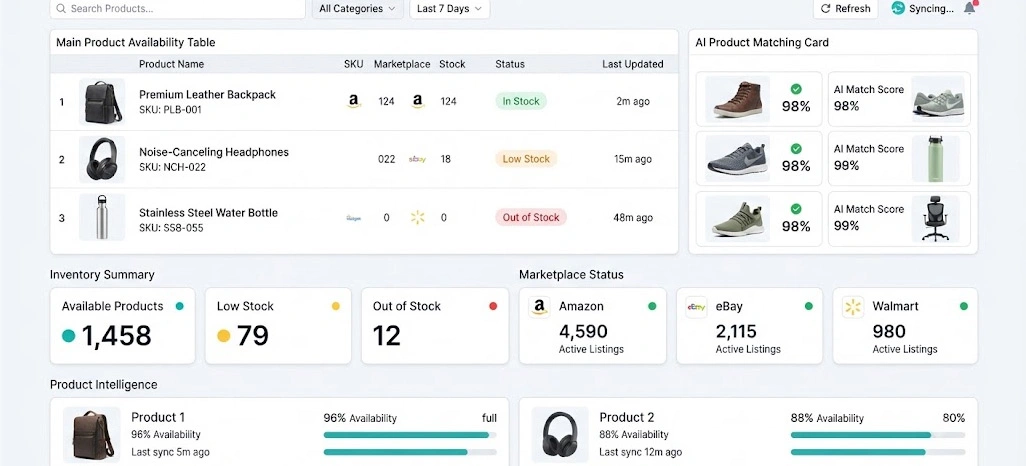Screen dimensions: 1026x466
Task: Select the office chair match thumbnail
Action: (936, 219)
